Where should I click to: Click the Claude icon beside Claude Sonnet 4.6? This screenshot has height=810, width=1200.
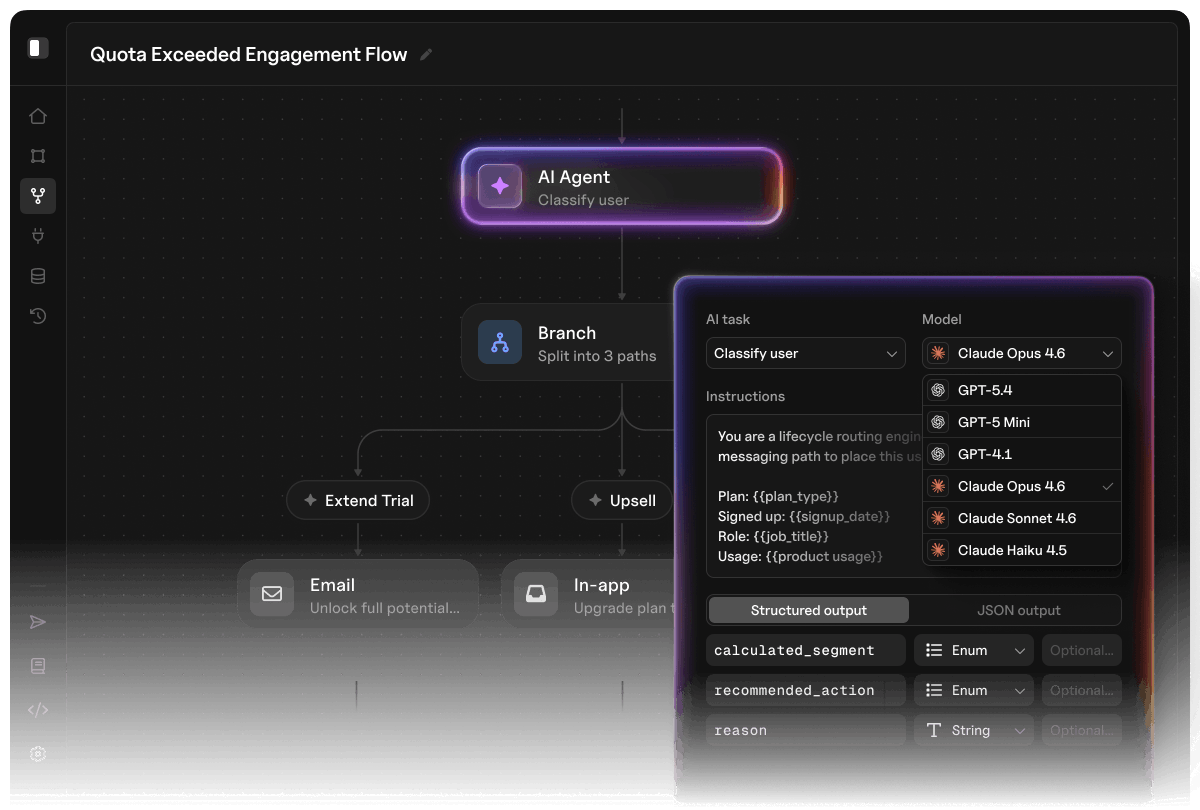(938, 518)
